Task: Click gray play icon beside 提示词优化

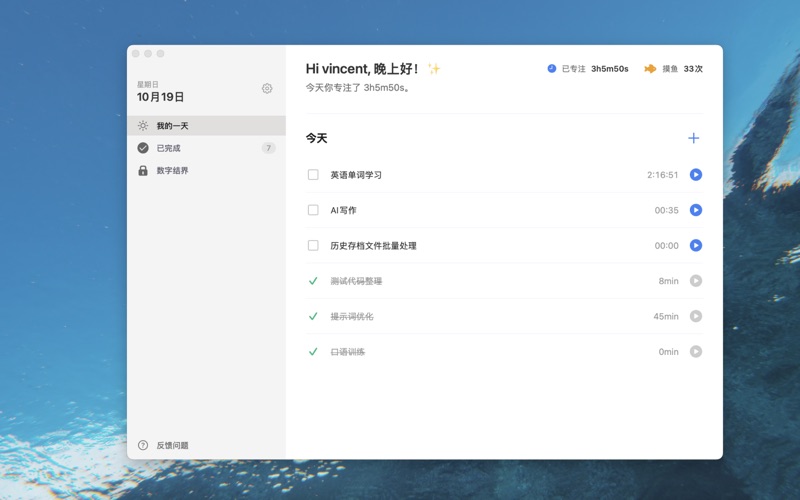Action: pos(696,316)
